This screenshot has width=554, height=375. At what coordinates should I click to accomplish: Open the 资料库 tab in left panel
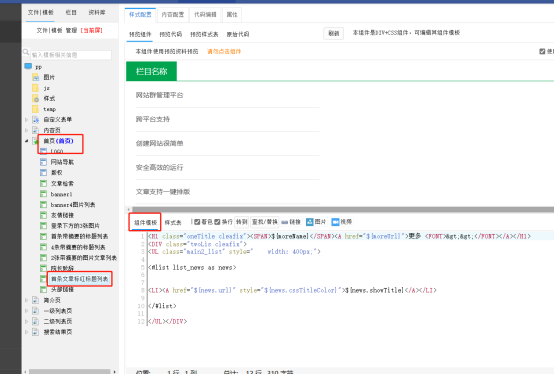(x=97, y=13)
